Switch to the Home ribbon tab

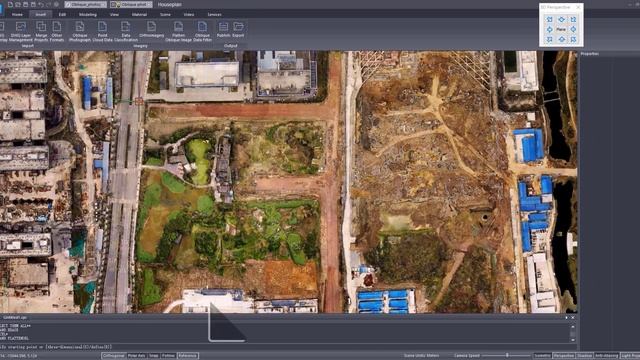pos(17,14)
